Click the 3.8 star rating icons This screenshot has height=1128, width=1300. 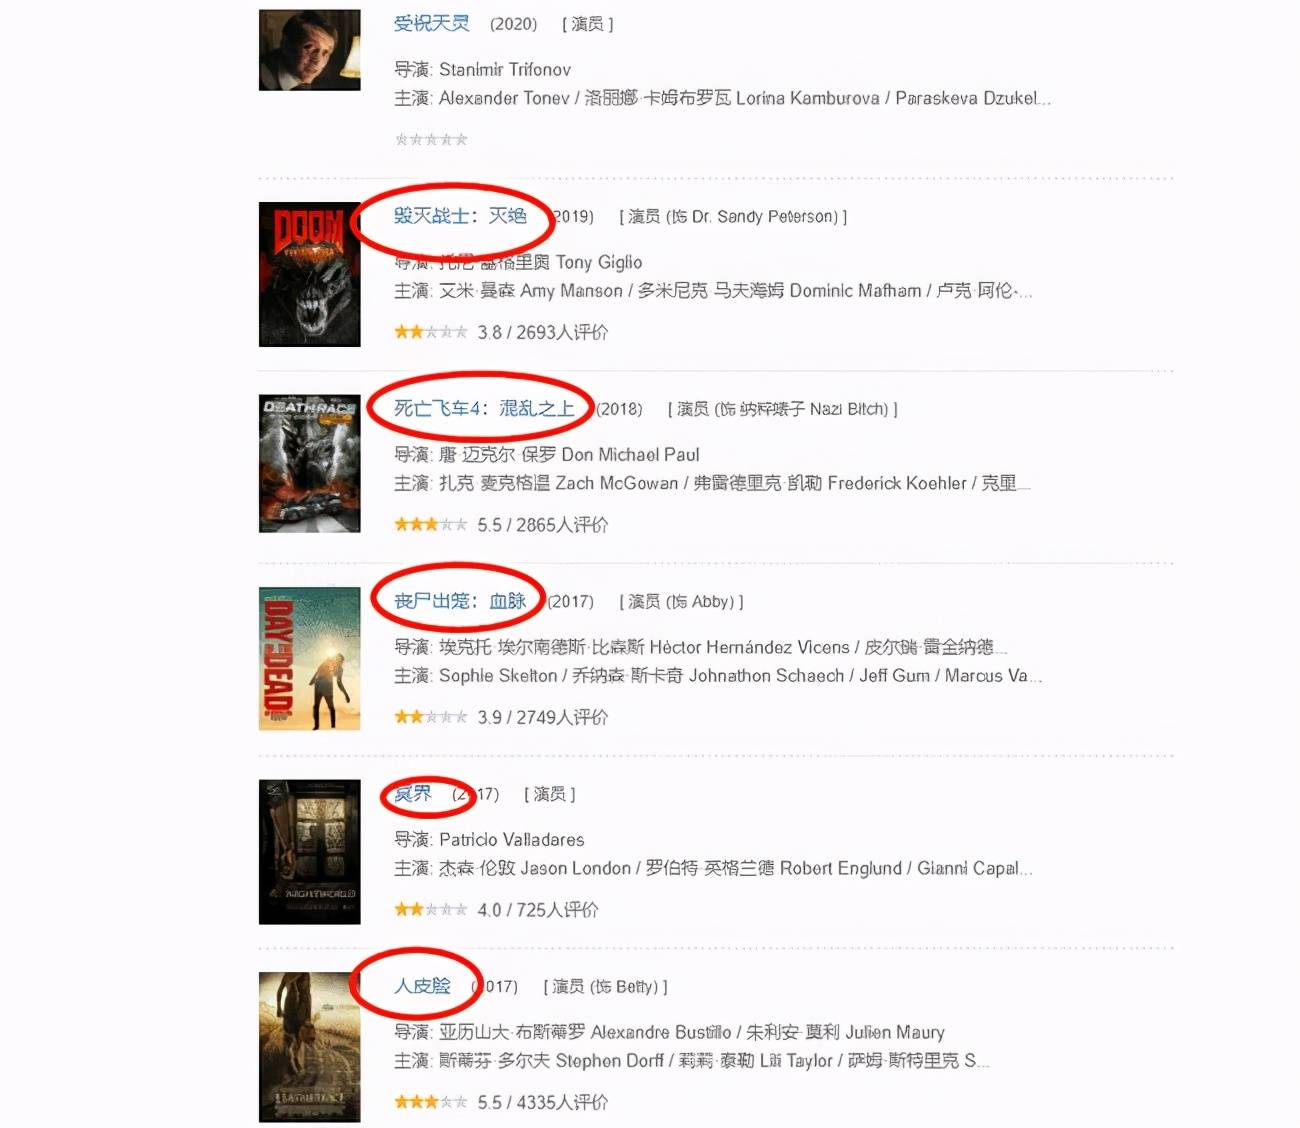pyautogui.click(x=431, y=332)
